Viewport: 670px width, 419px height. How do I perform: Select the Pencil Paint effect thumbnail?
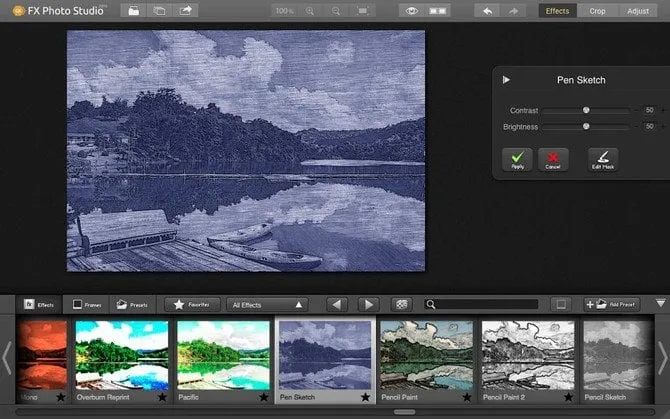pyautogui.click(x=426, y=354)
